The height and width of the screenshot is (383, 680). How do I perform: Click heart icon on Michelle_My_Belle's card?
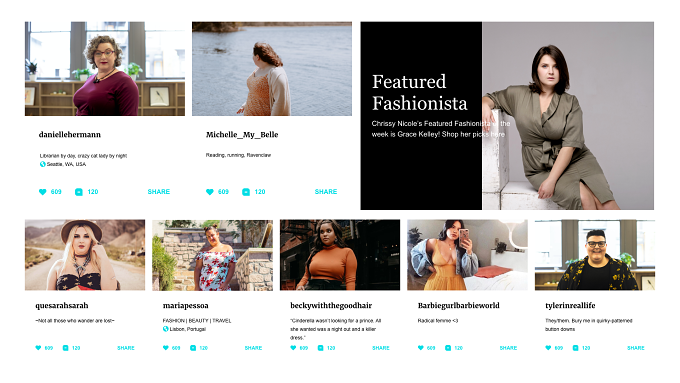[x=209, y=192]
